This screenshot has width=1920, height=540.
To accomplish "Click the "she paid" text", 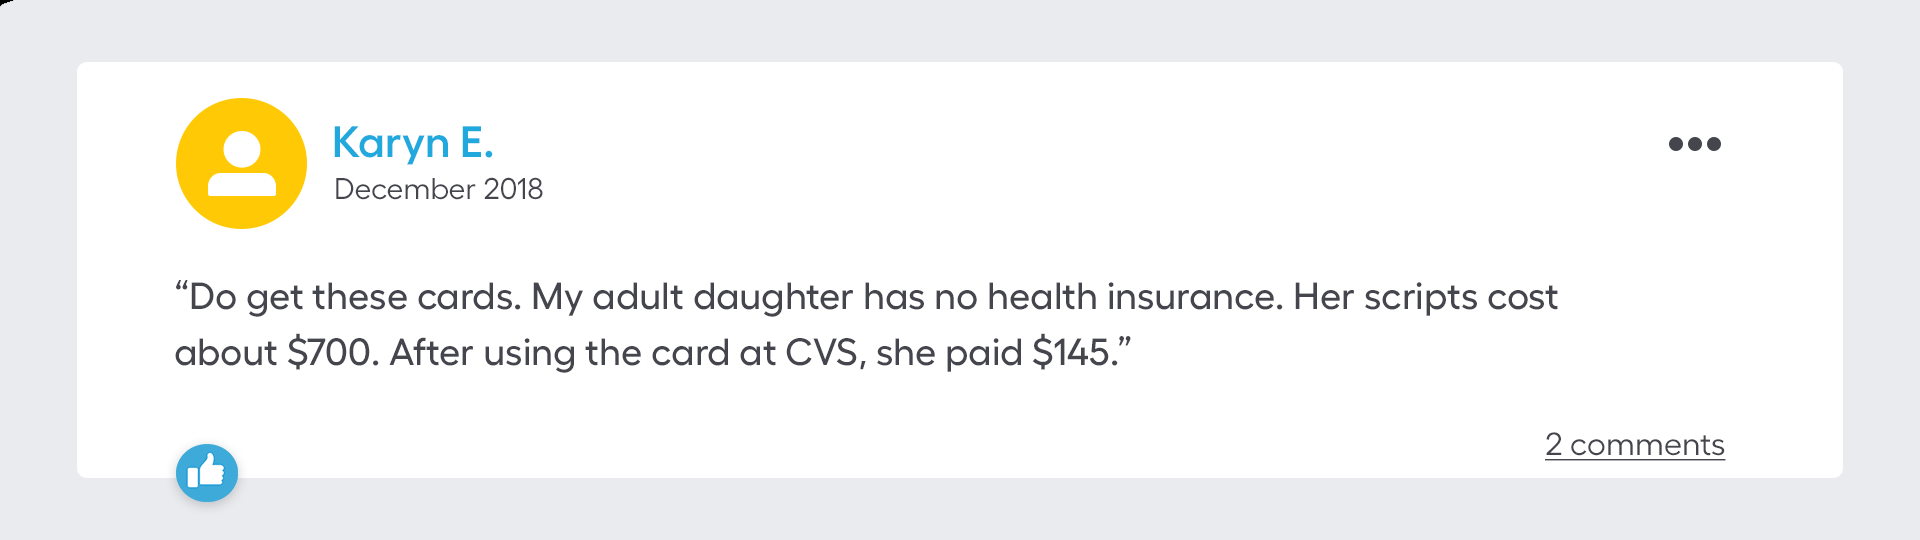I will (949, 353).
